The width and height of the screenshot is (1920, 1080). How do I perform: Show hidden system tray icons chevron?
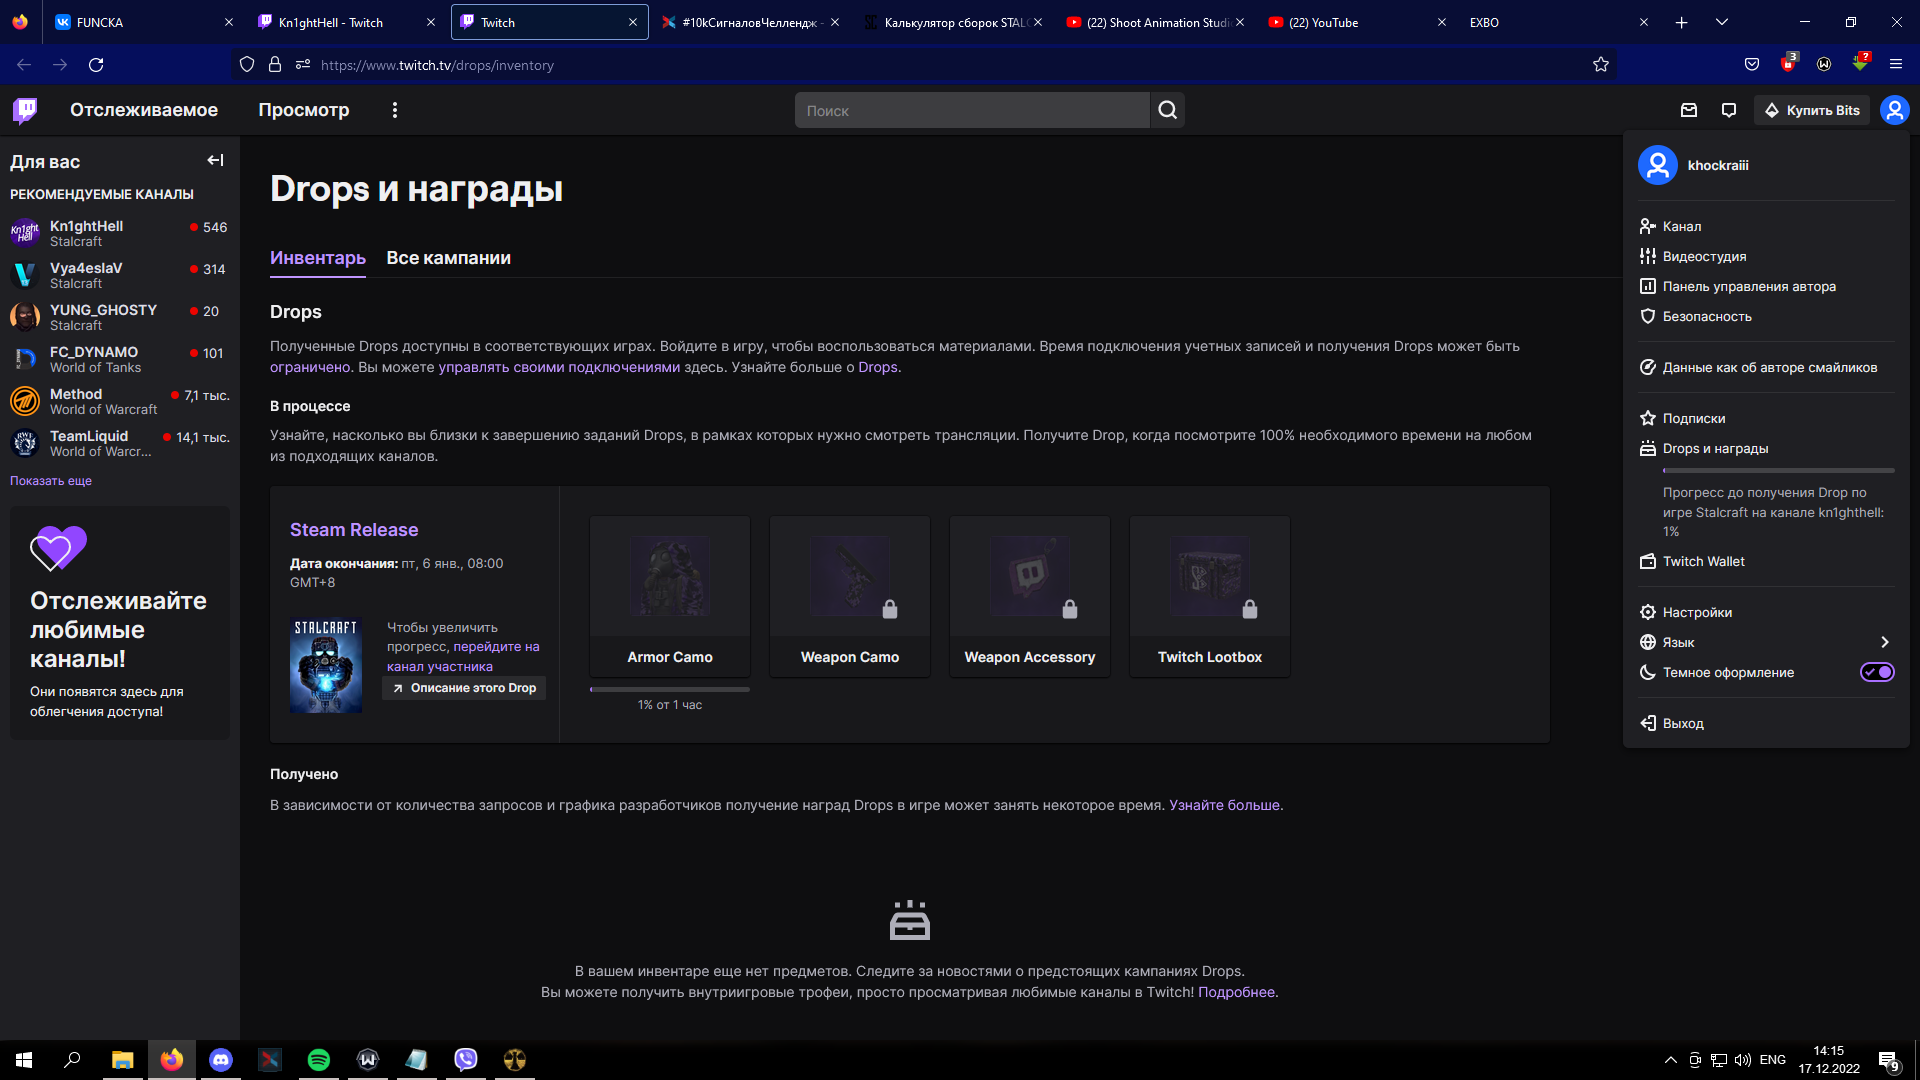point(1670,1060)
